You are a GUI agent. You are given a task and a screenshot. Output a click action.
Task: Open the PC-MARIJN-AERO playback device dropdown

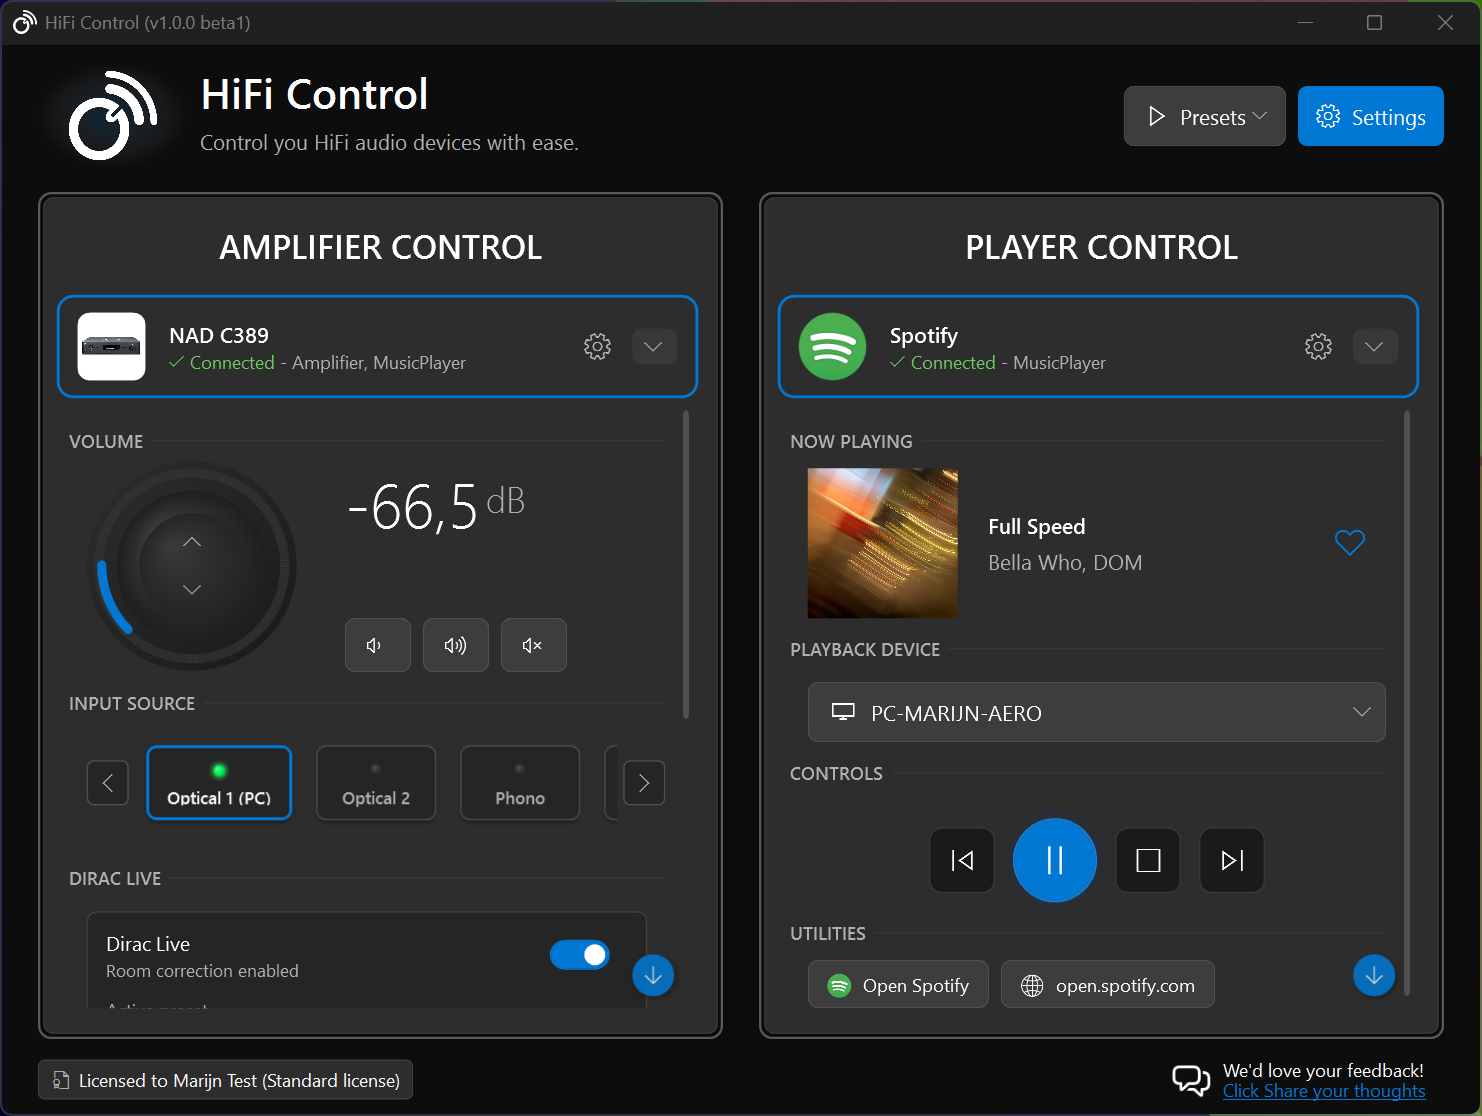1096,712
